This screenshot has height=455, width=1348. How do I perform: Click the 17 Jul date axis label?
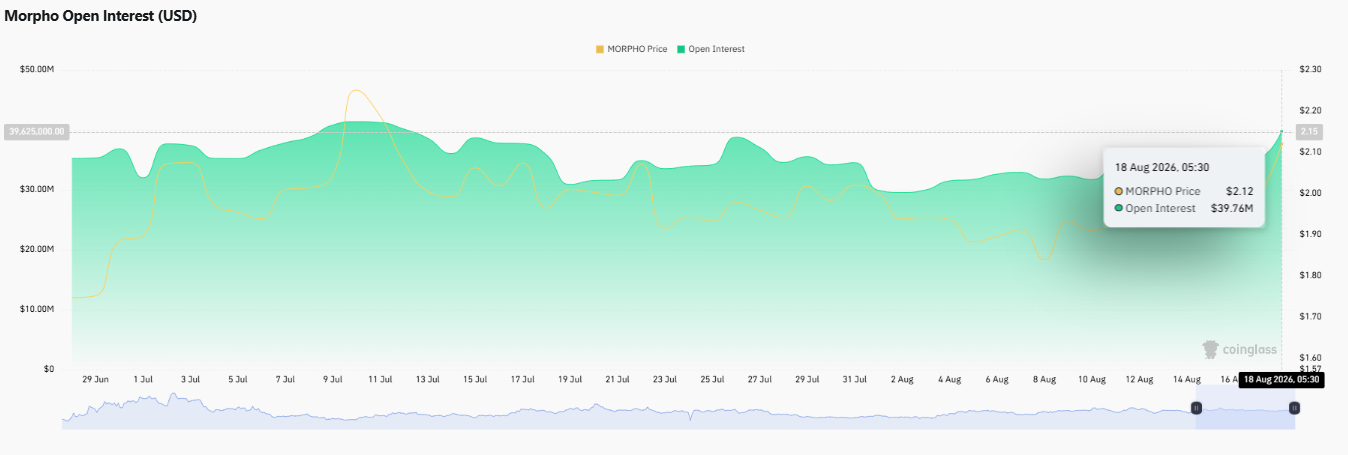click(522, 380)
